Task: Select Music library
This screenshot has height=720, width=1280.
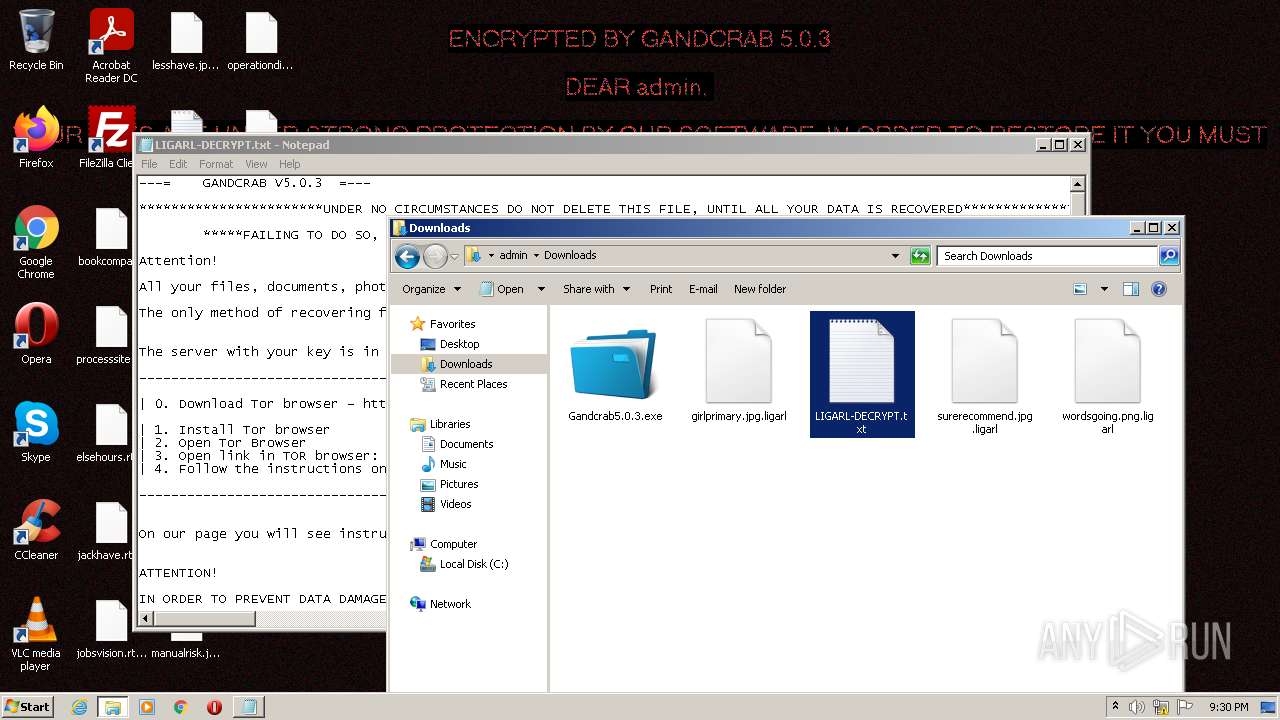Action: 453,464
